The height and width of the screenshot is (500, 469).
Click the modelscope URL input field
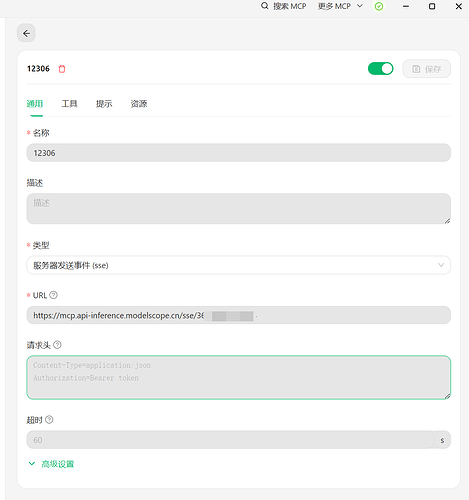239,315
